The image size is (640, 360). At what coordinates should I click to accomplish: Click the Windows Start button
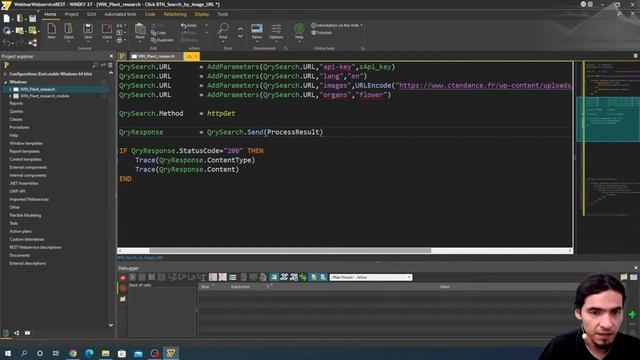click(8, 353)
